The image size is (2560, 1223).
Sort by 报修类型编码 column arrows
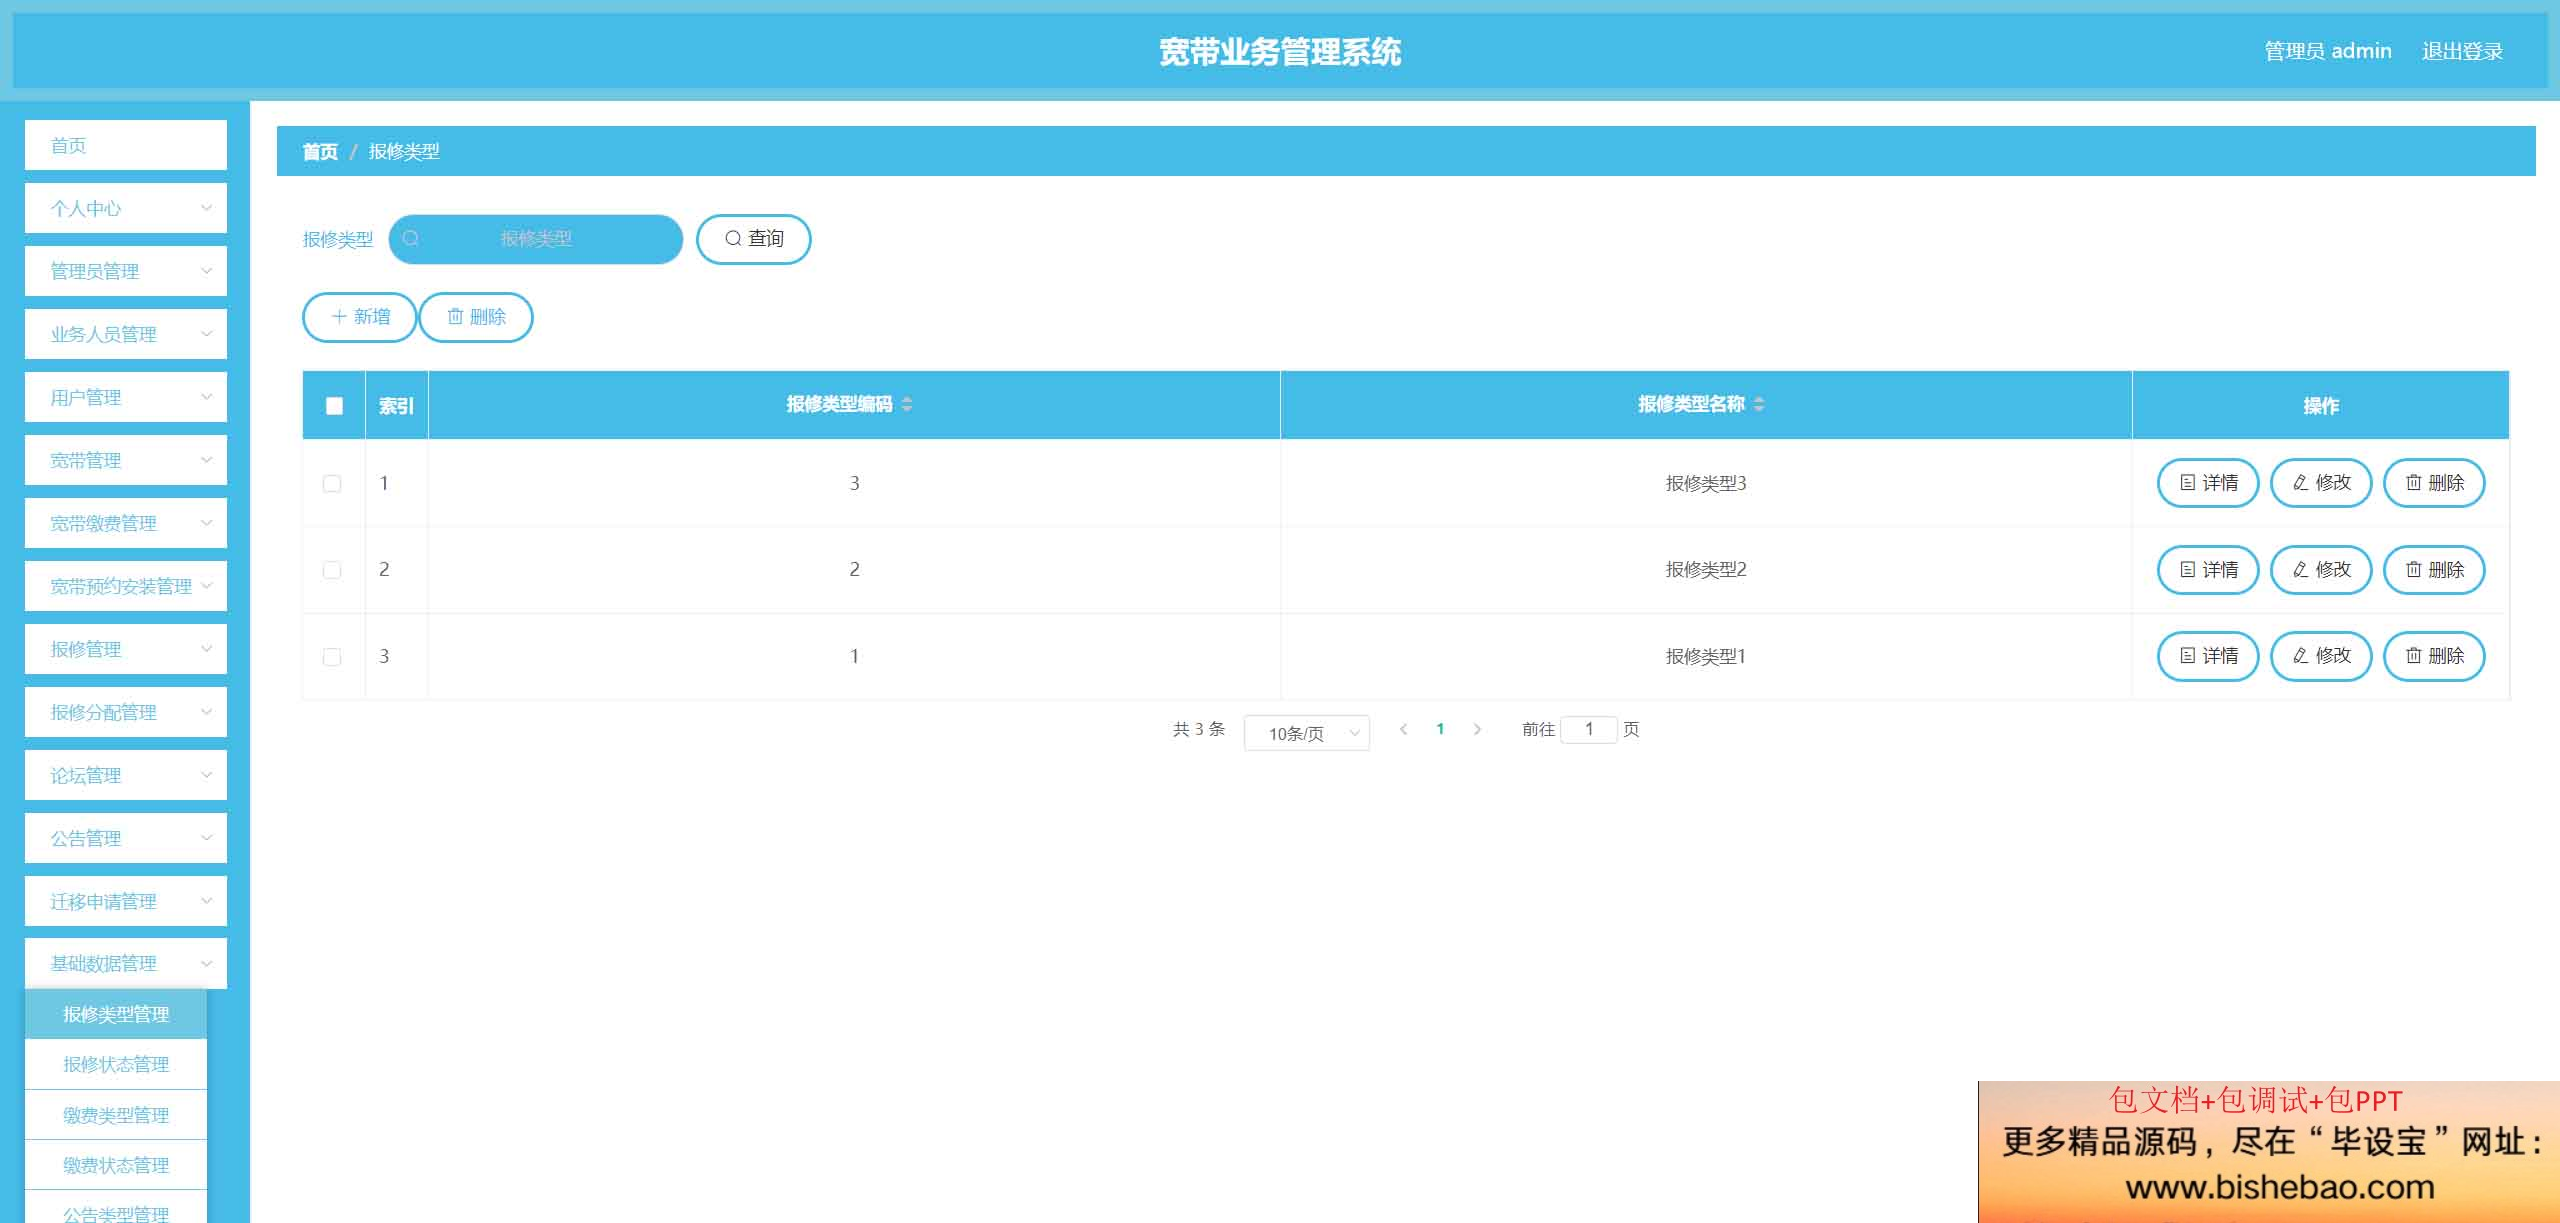tap(907, 404)
